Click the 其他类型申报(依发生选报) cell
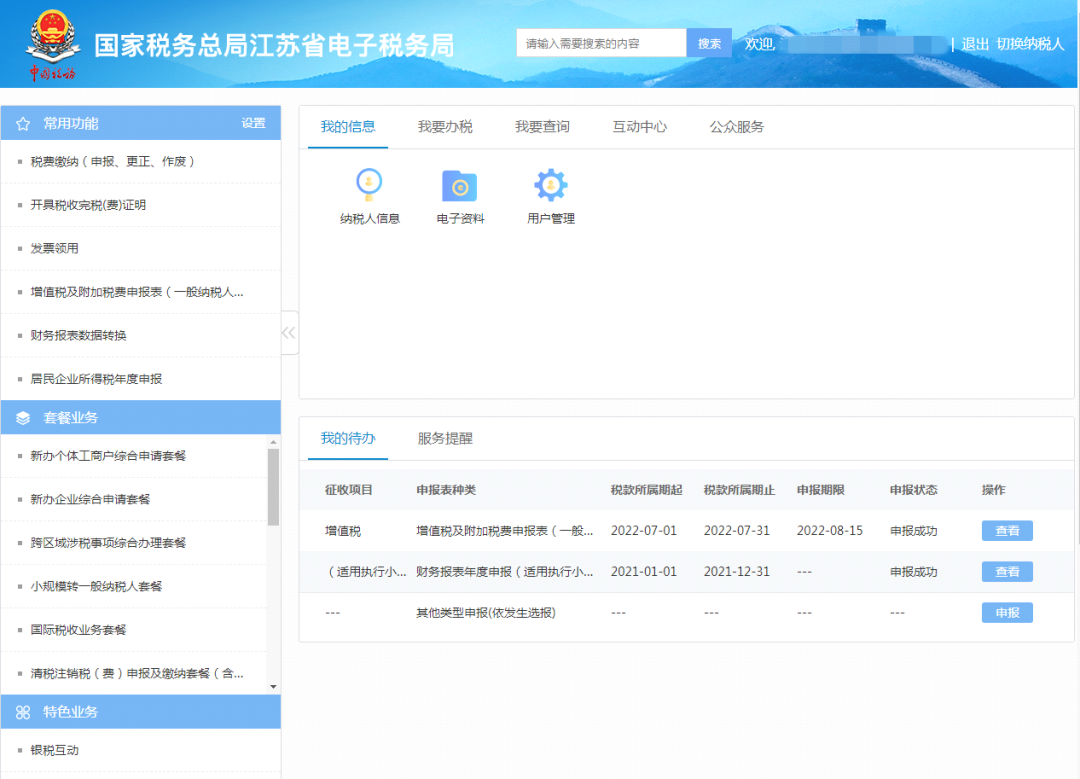 [486, 613]
